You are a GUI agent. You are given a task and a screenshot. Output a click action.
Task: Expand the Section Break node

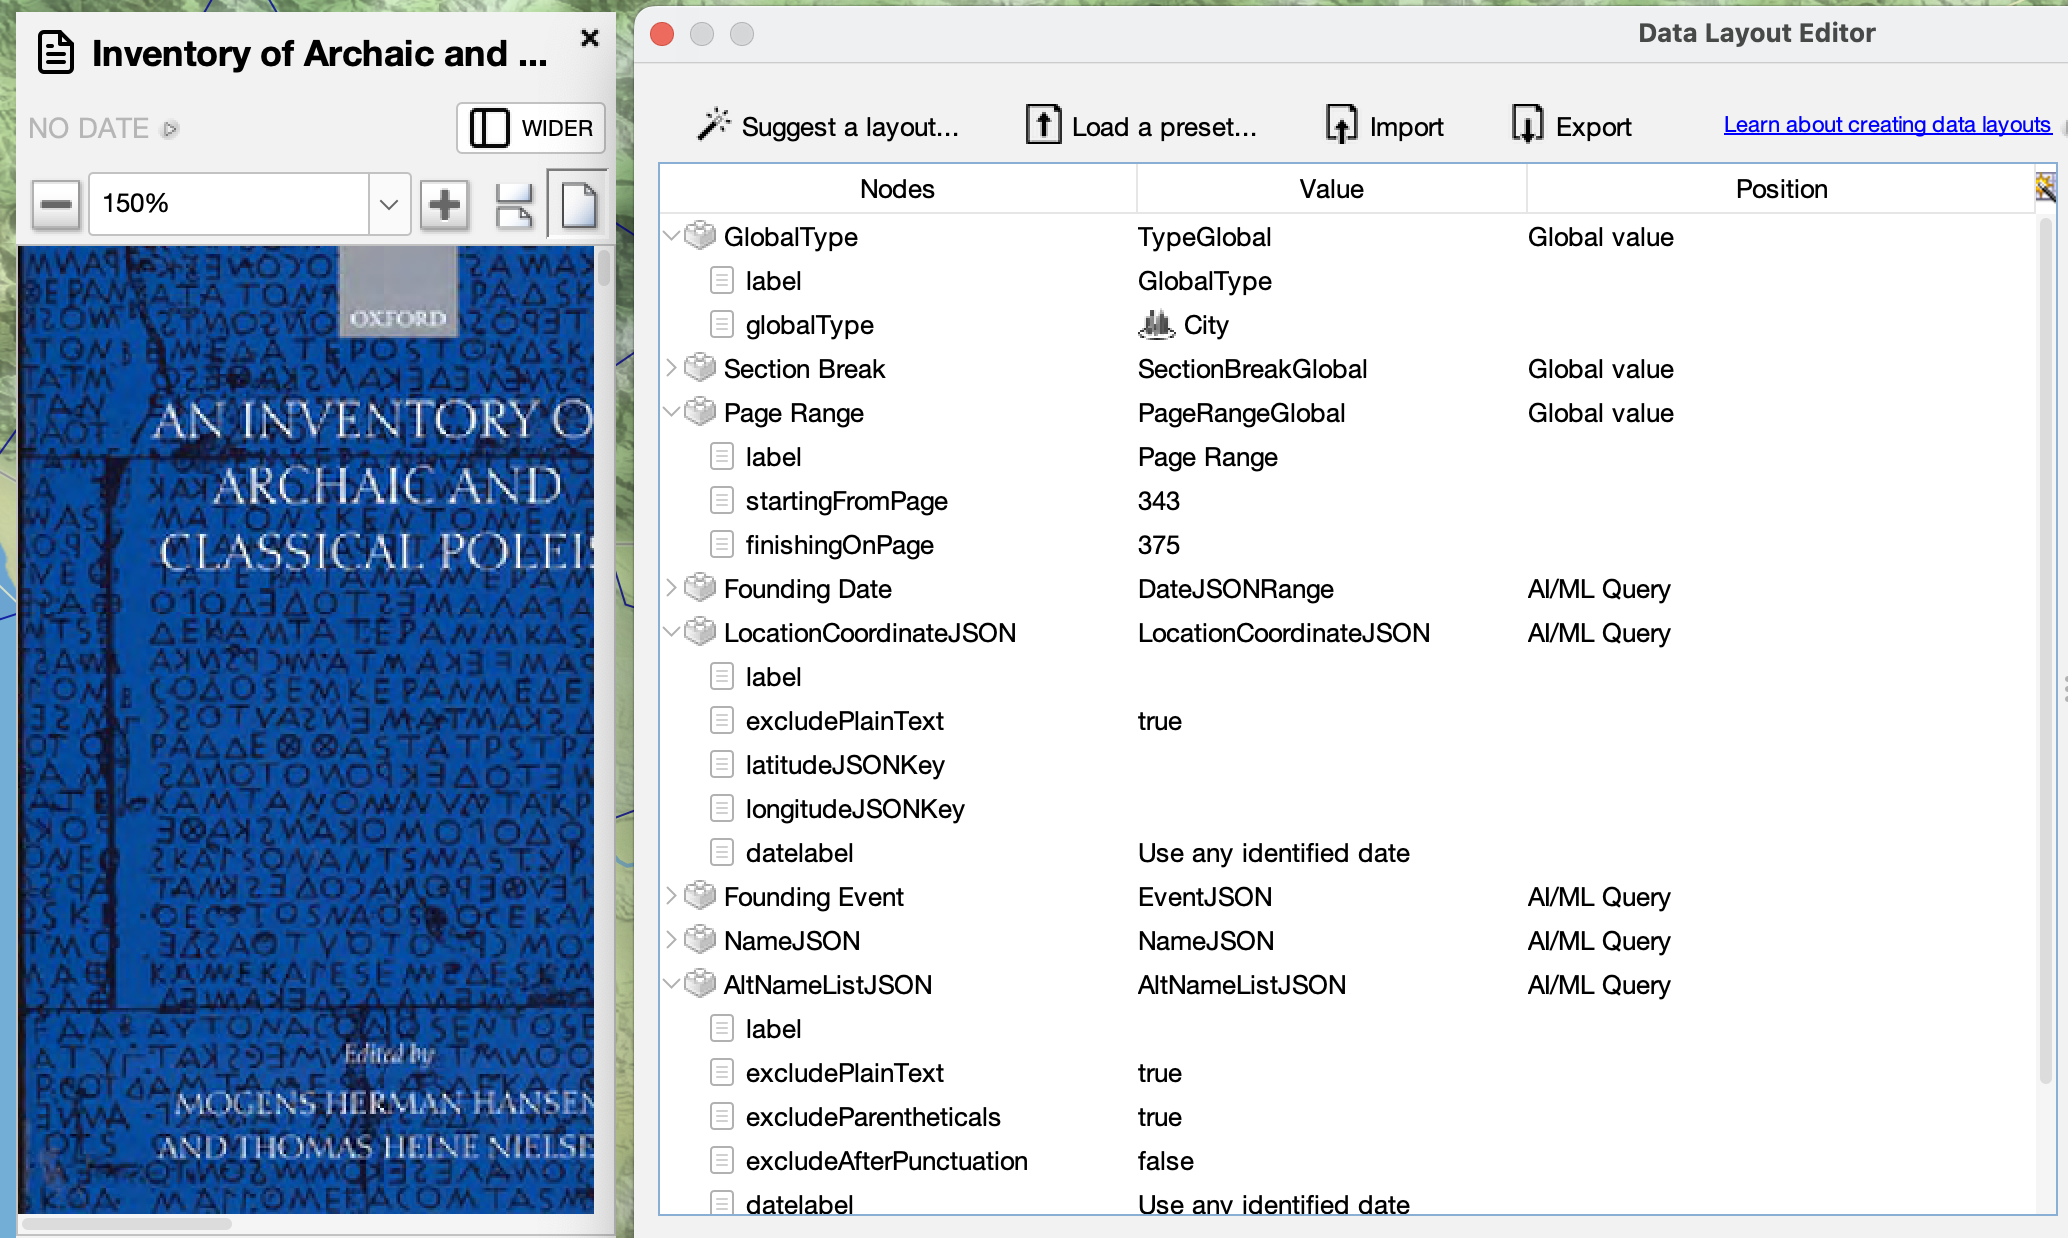[671, 368]
